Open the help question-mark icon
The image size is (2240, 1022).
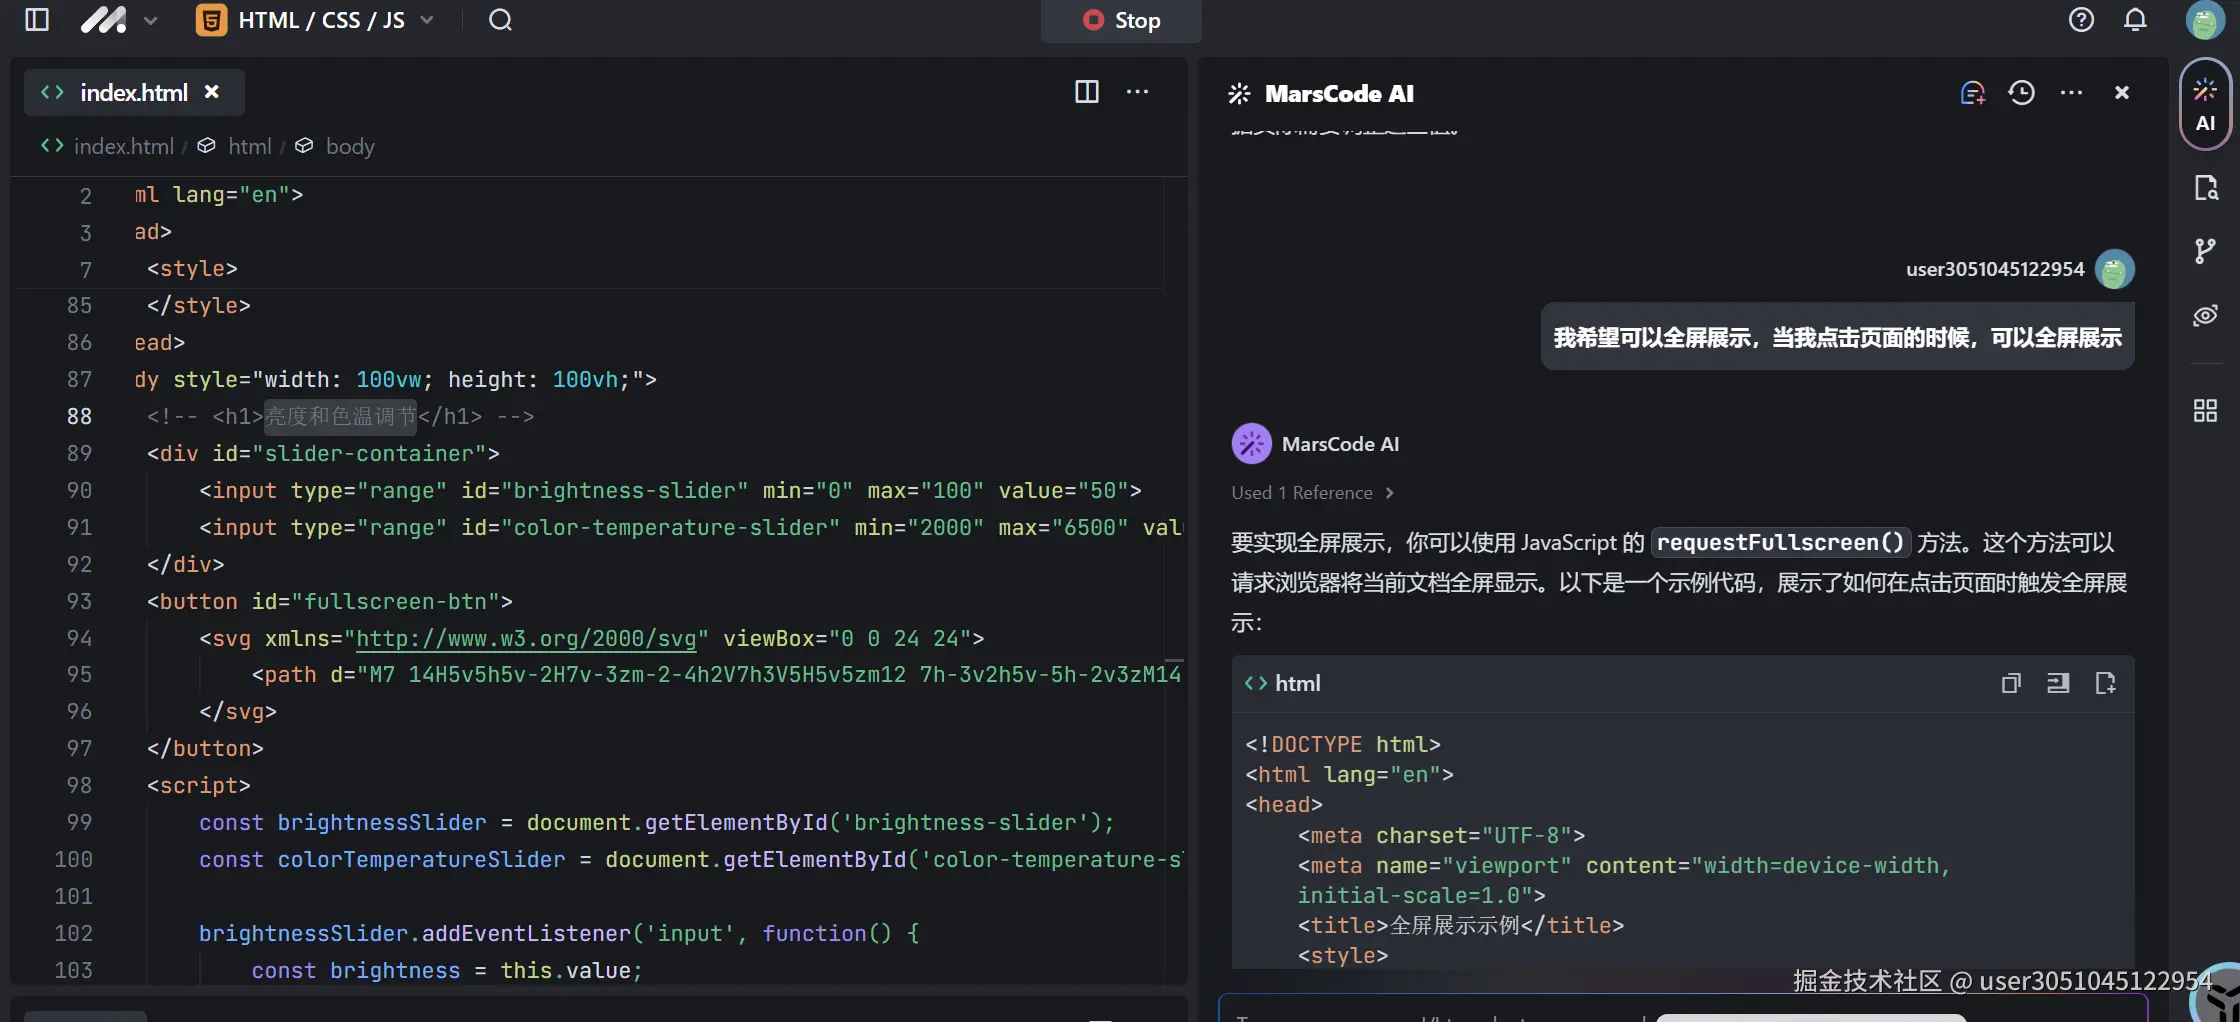(x=2081, y=20)
